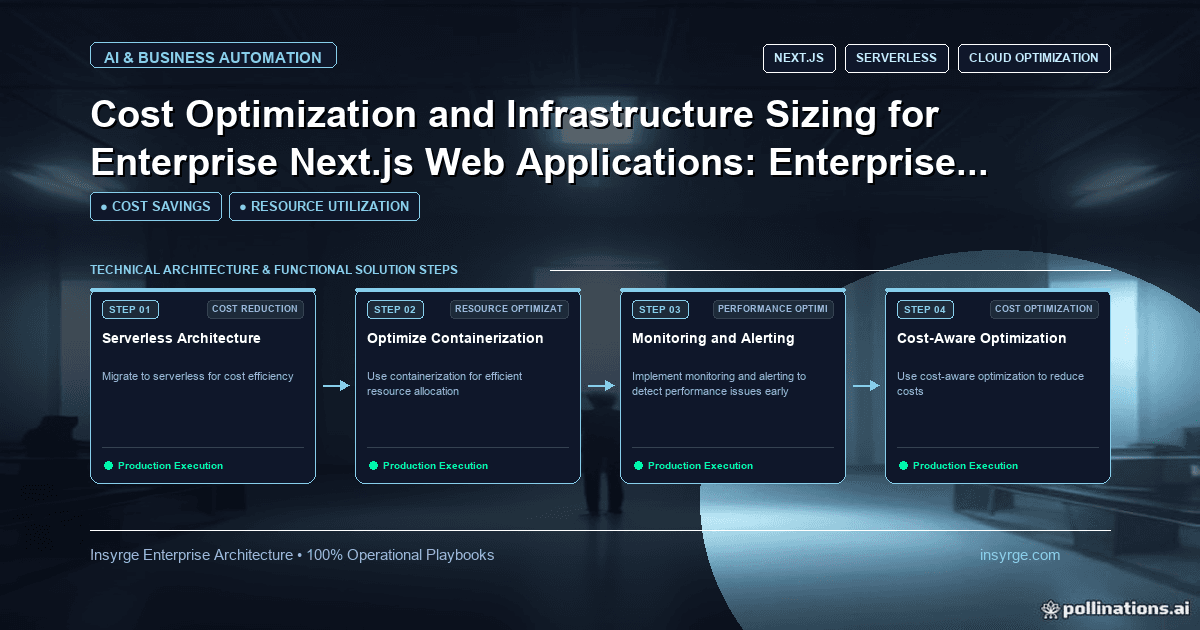This screenshot has width=1200, height=630.
Task: Click Production Execution in Optimize Containerization card
Action: tap(435, 465)
